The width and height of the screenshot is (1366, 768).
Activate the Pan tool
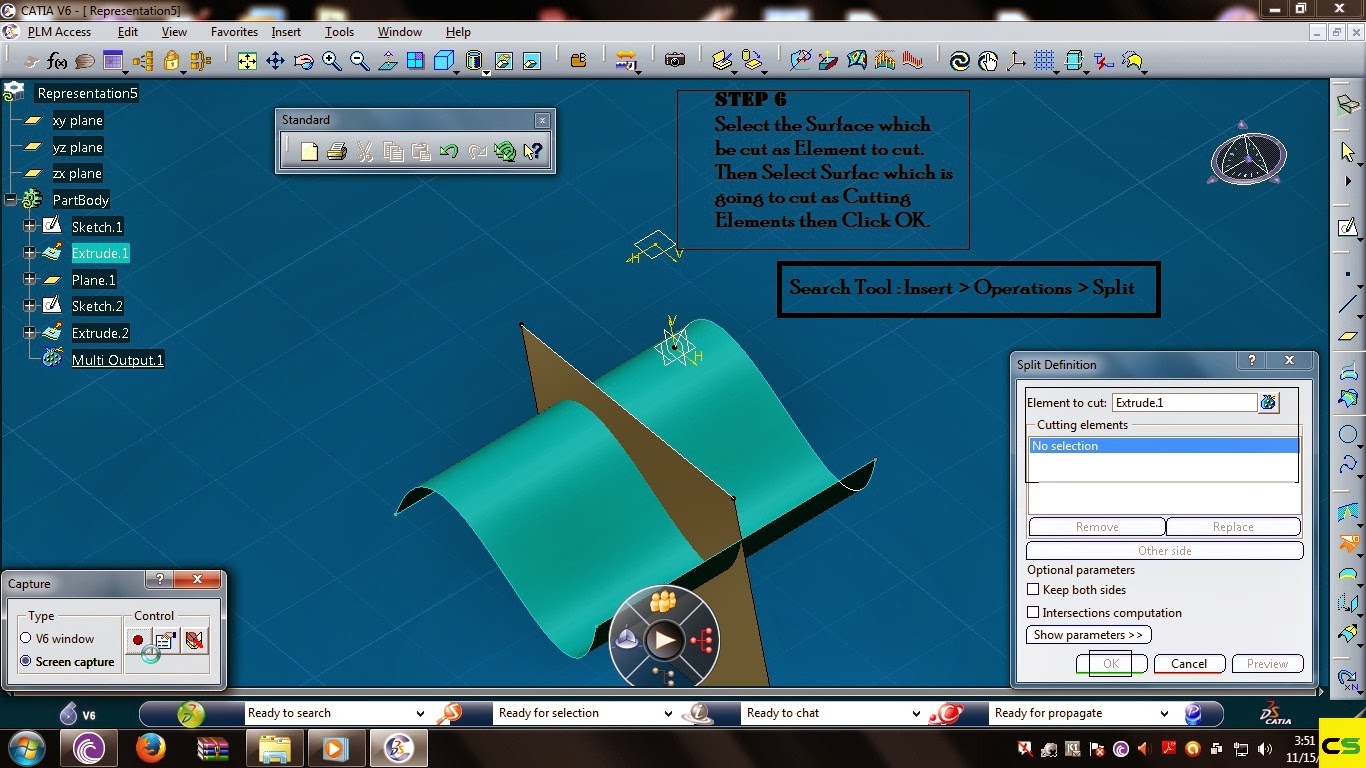pos(275,60)
